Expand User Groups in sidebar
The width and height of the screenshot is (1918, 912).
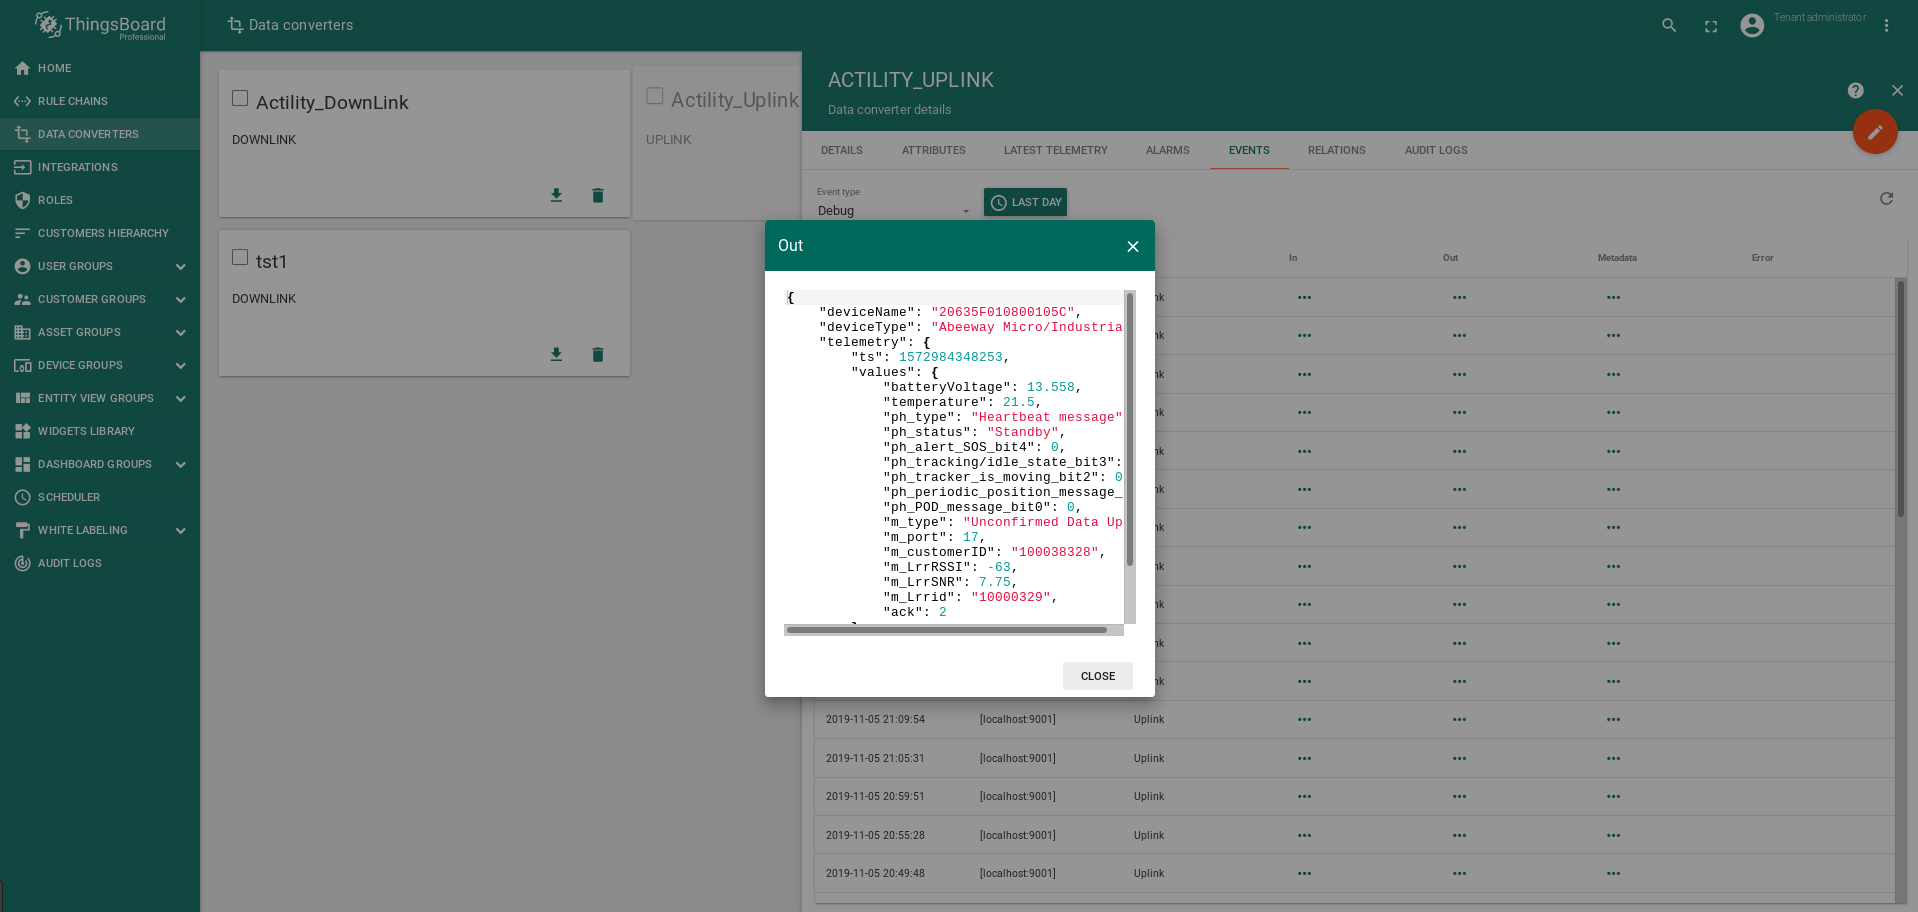click(181, 266)
